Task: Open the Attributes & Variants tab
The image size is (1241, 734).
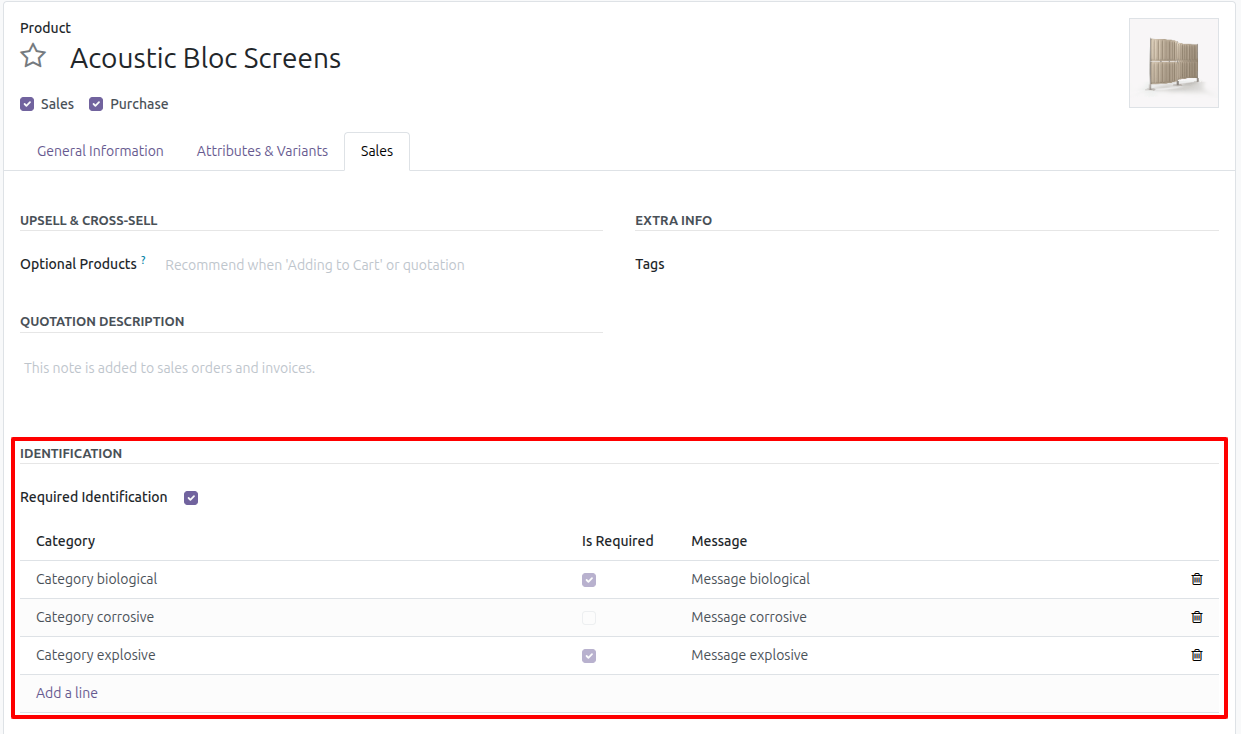Action: [x=262, y=150]
